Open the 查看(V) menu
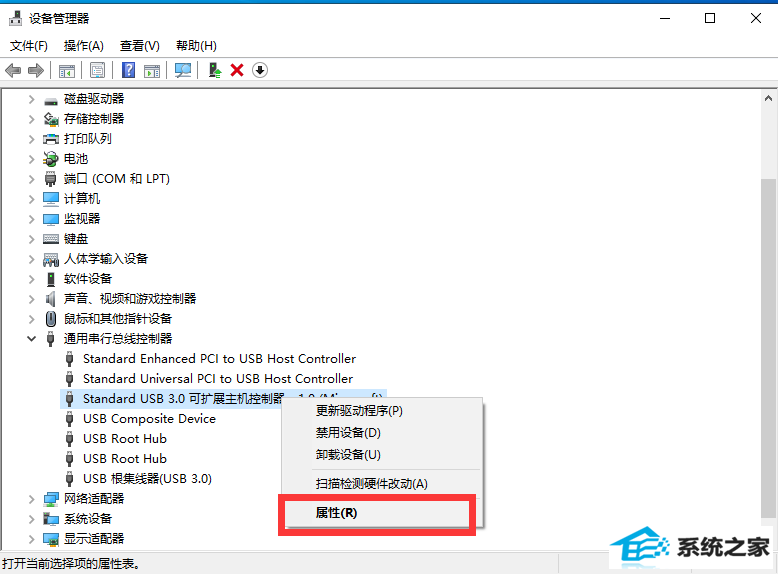778x574 pixels. click(x=139, y=46)
